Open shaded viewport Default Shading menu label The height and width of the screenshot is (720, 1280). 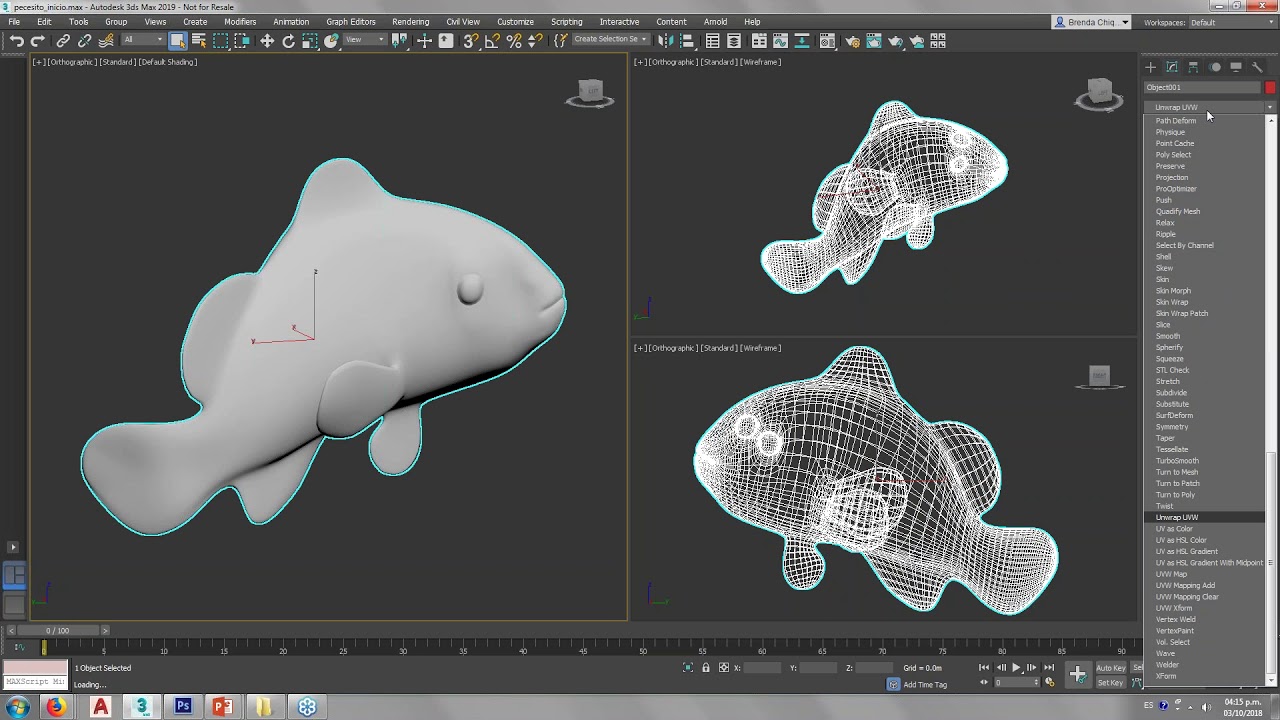coord(168,62)
